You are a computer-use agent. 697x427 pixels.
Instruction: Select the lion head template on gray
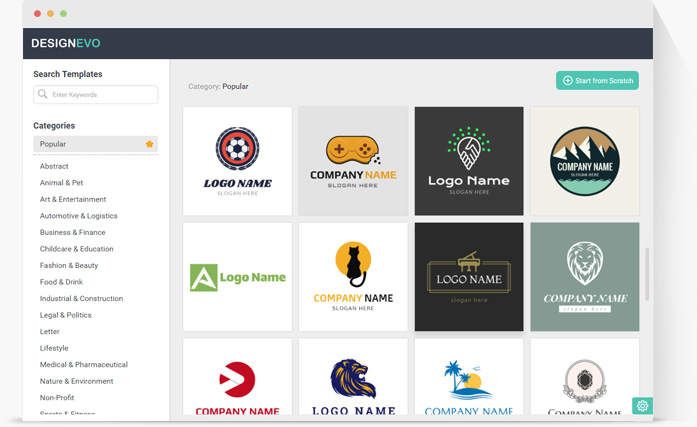(x=584, y=277)
